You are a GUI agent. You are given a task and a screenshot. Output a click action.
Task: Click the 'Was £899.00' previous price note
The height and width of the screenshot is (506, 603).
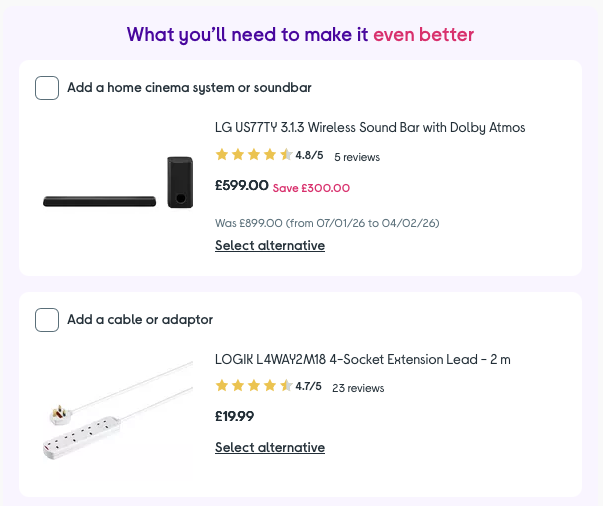point(327,223)
